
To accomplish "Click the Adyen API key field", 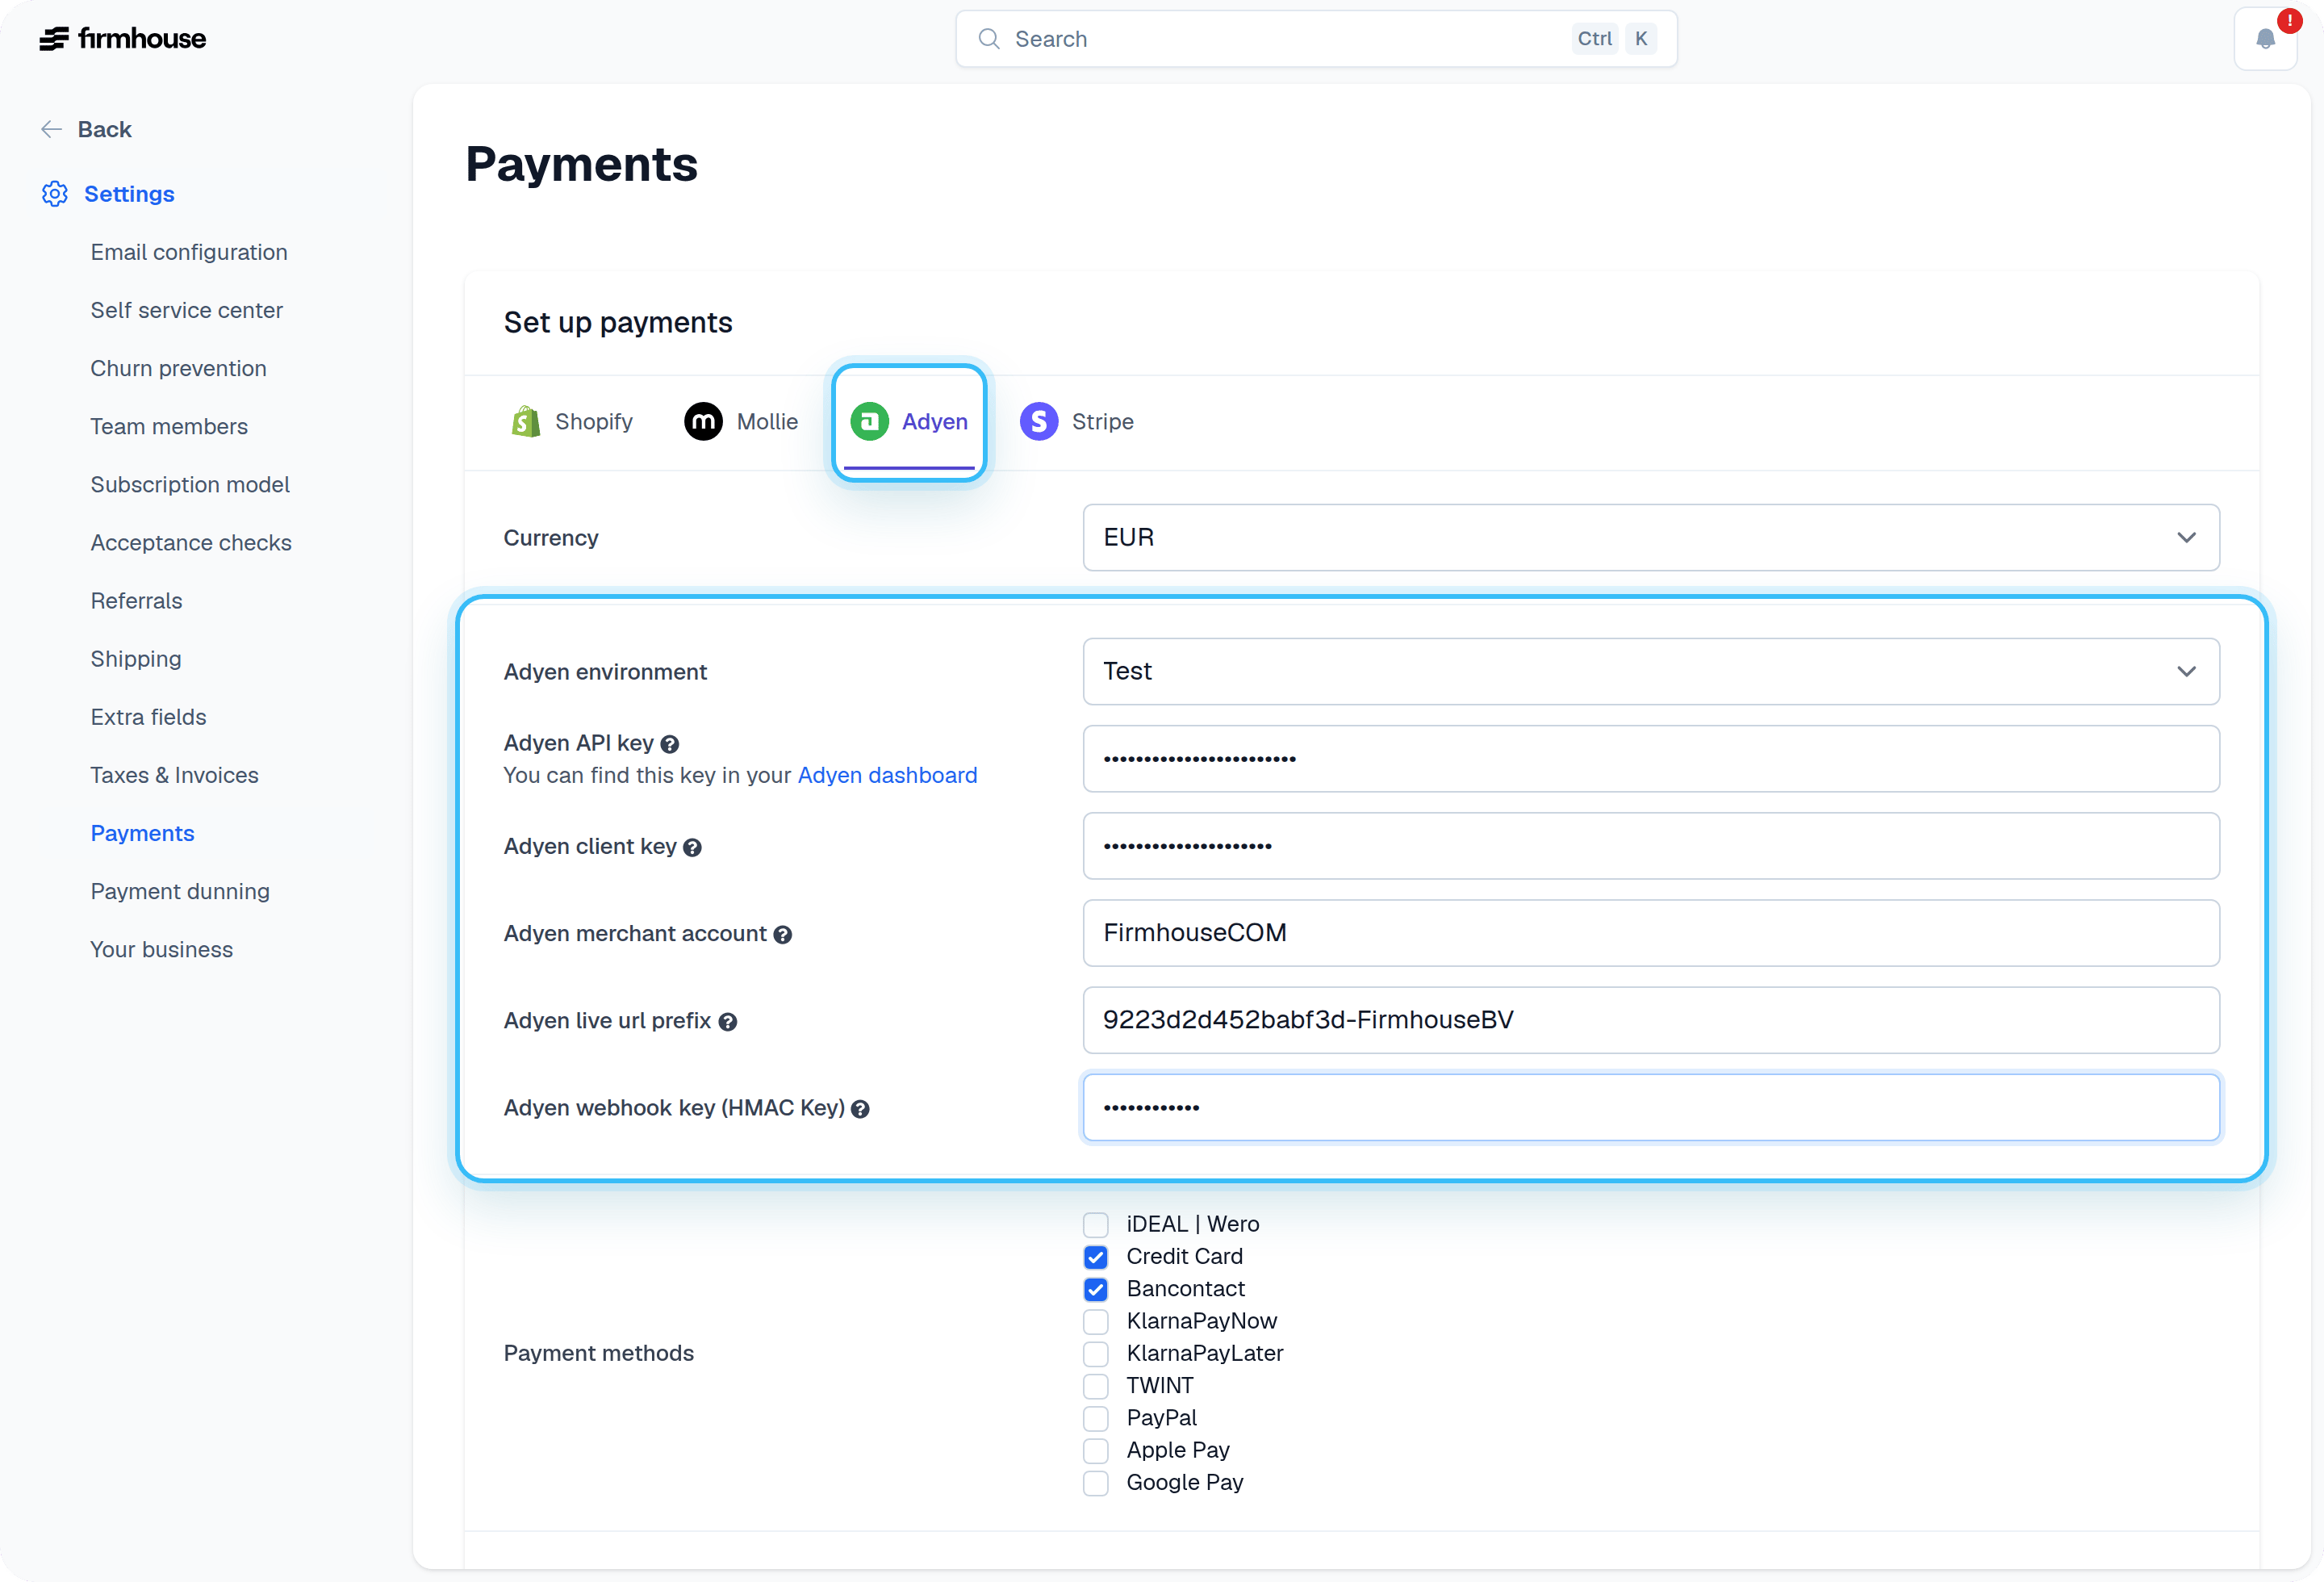I will click(1651, 759).
